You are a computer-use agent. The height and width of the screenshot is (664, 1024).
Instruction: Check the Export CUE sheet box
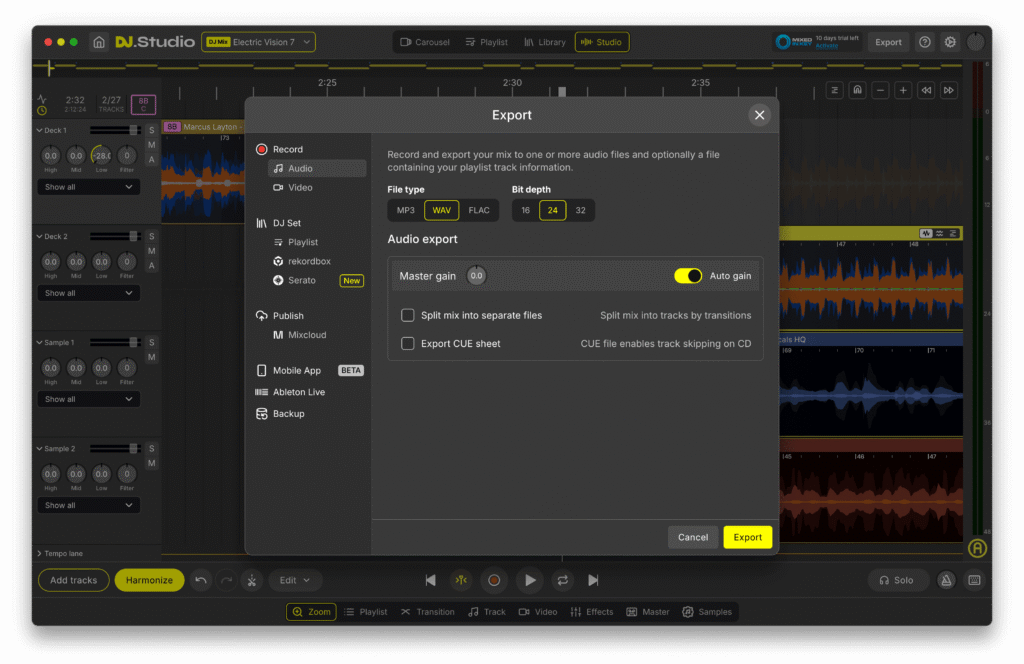point(408,343)
